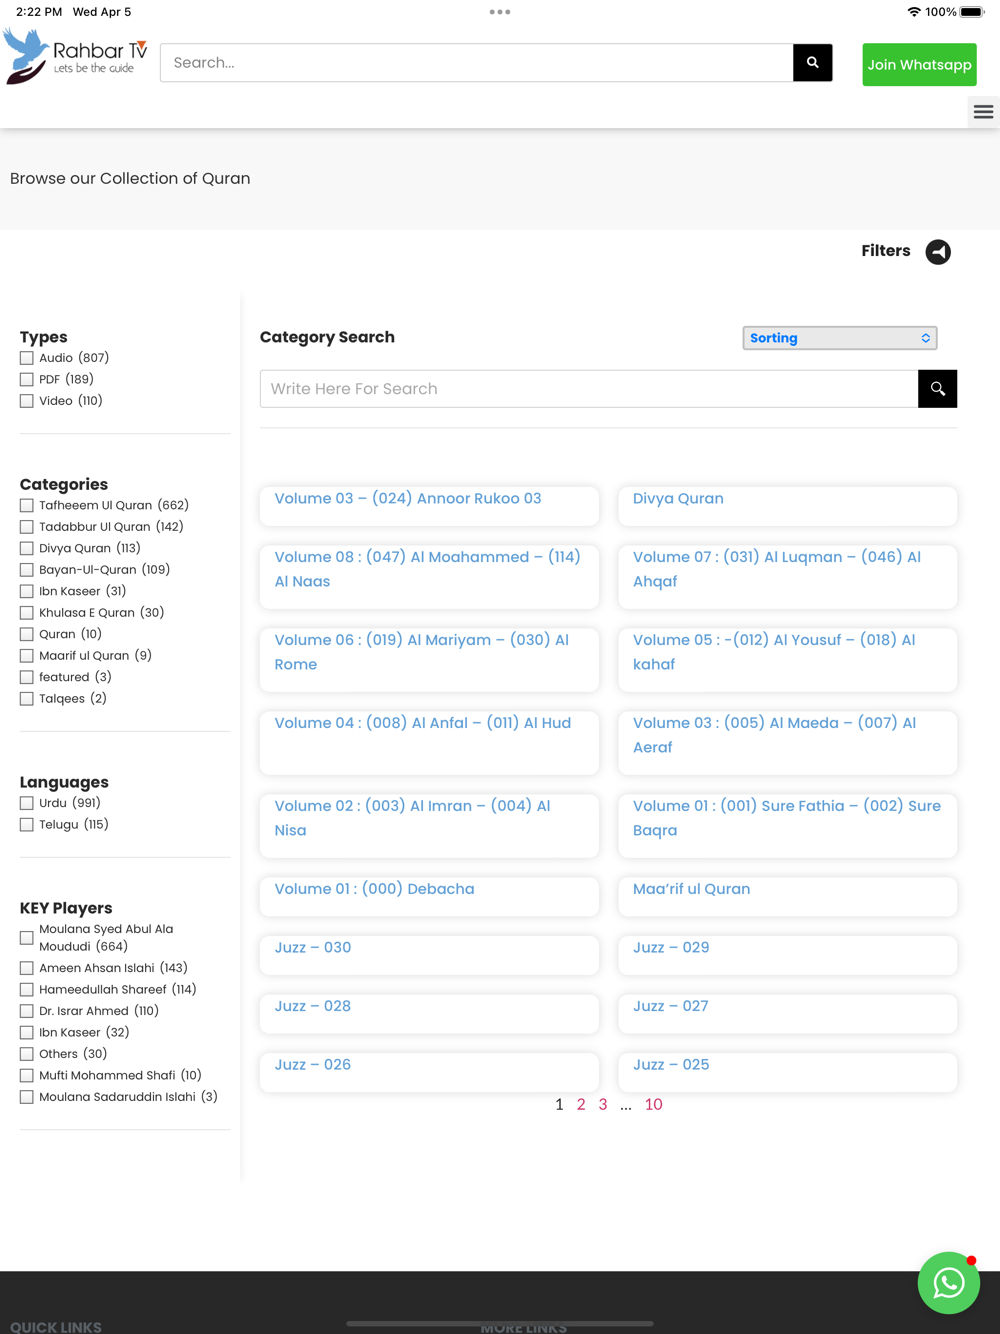Check Moulana Syed Abul Ala Moududi filter
The width and height of the screenshot is (1000, 1334).
tap(27, 938)
